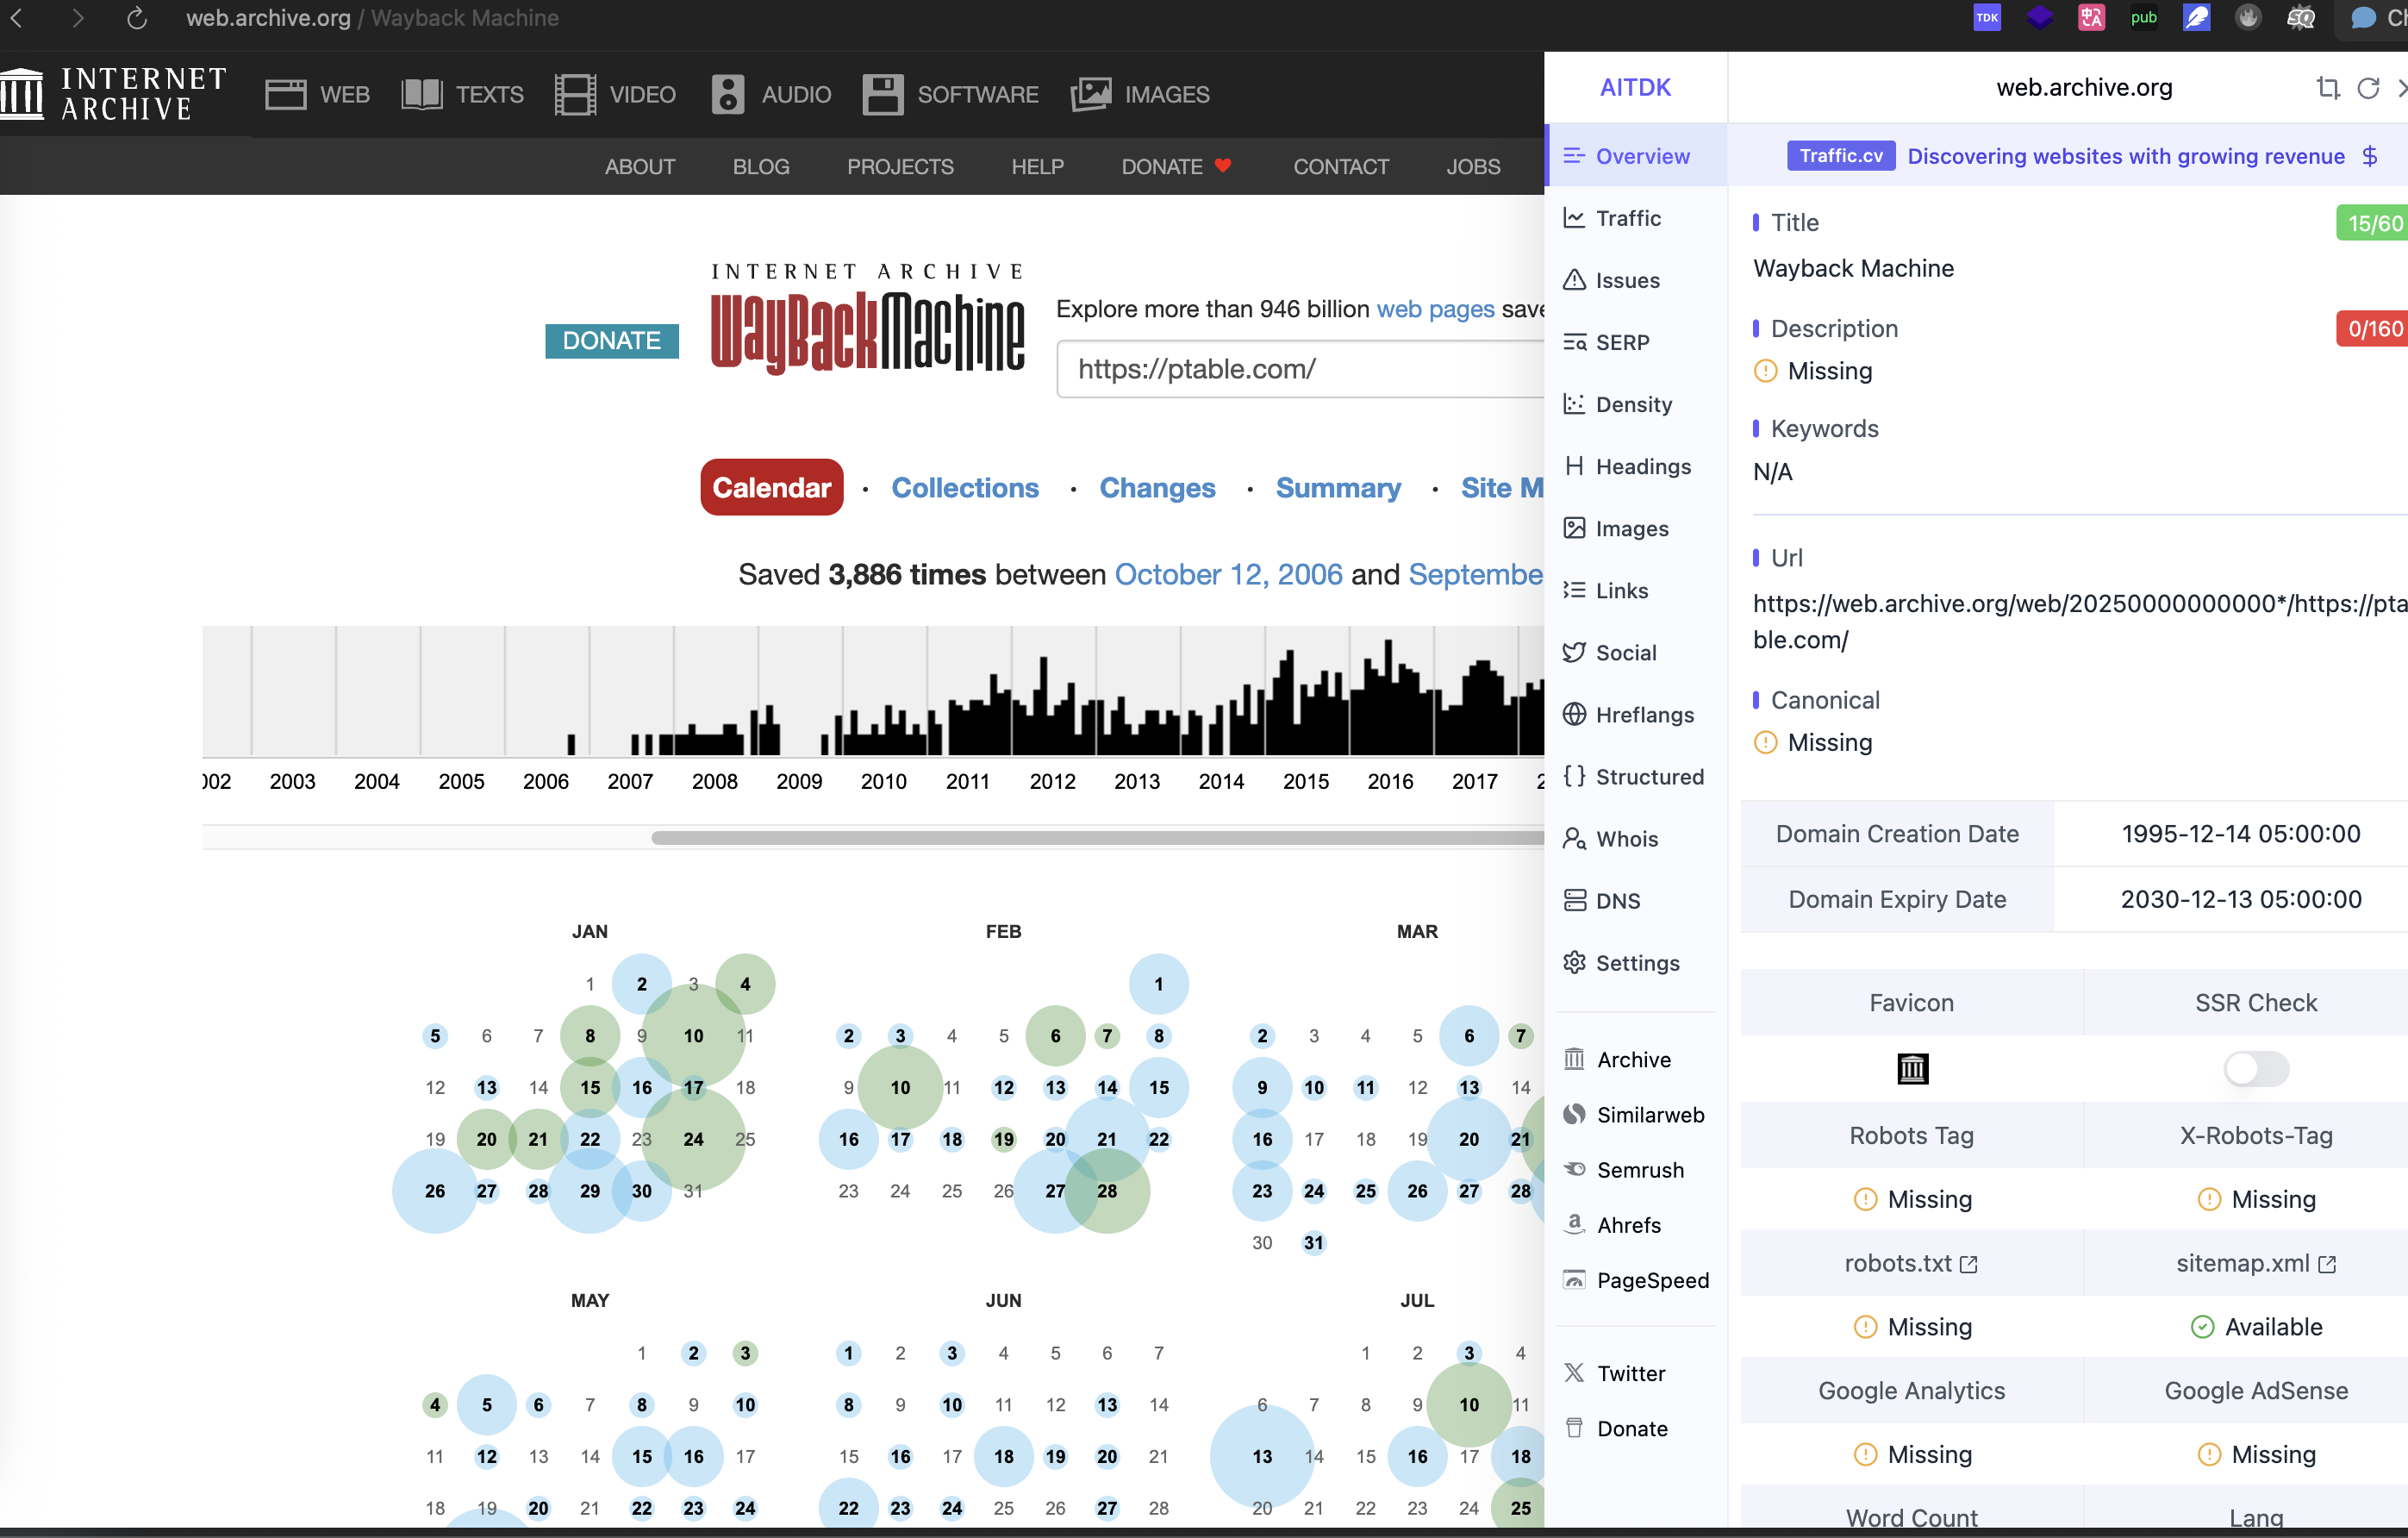Open February 28 capture bubble
Image resolution: width=2408 pixels, height=1538 pixels.
click(x=1106, y=1190)
